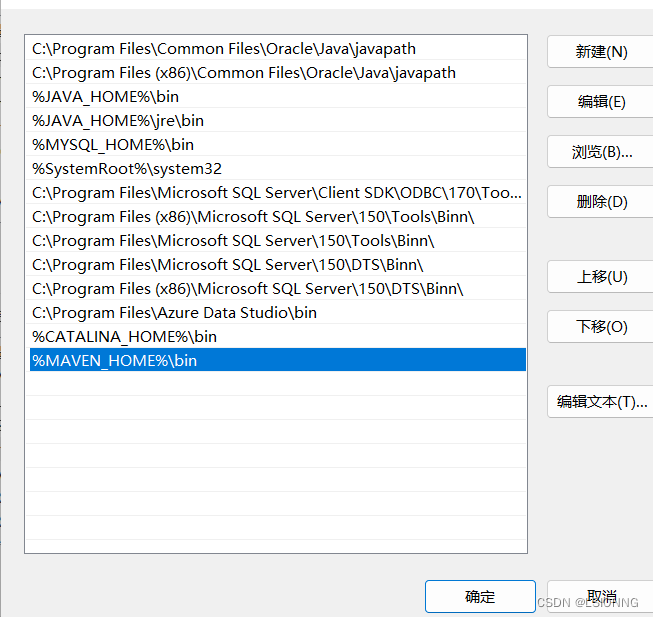Cancel the dialog with 取消
This screenshot has height=617, width=653.
pyautogui.click(x=600, y=596)
